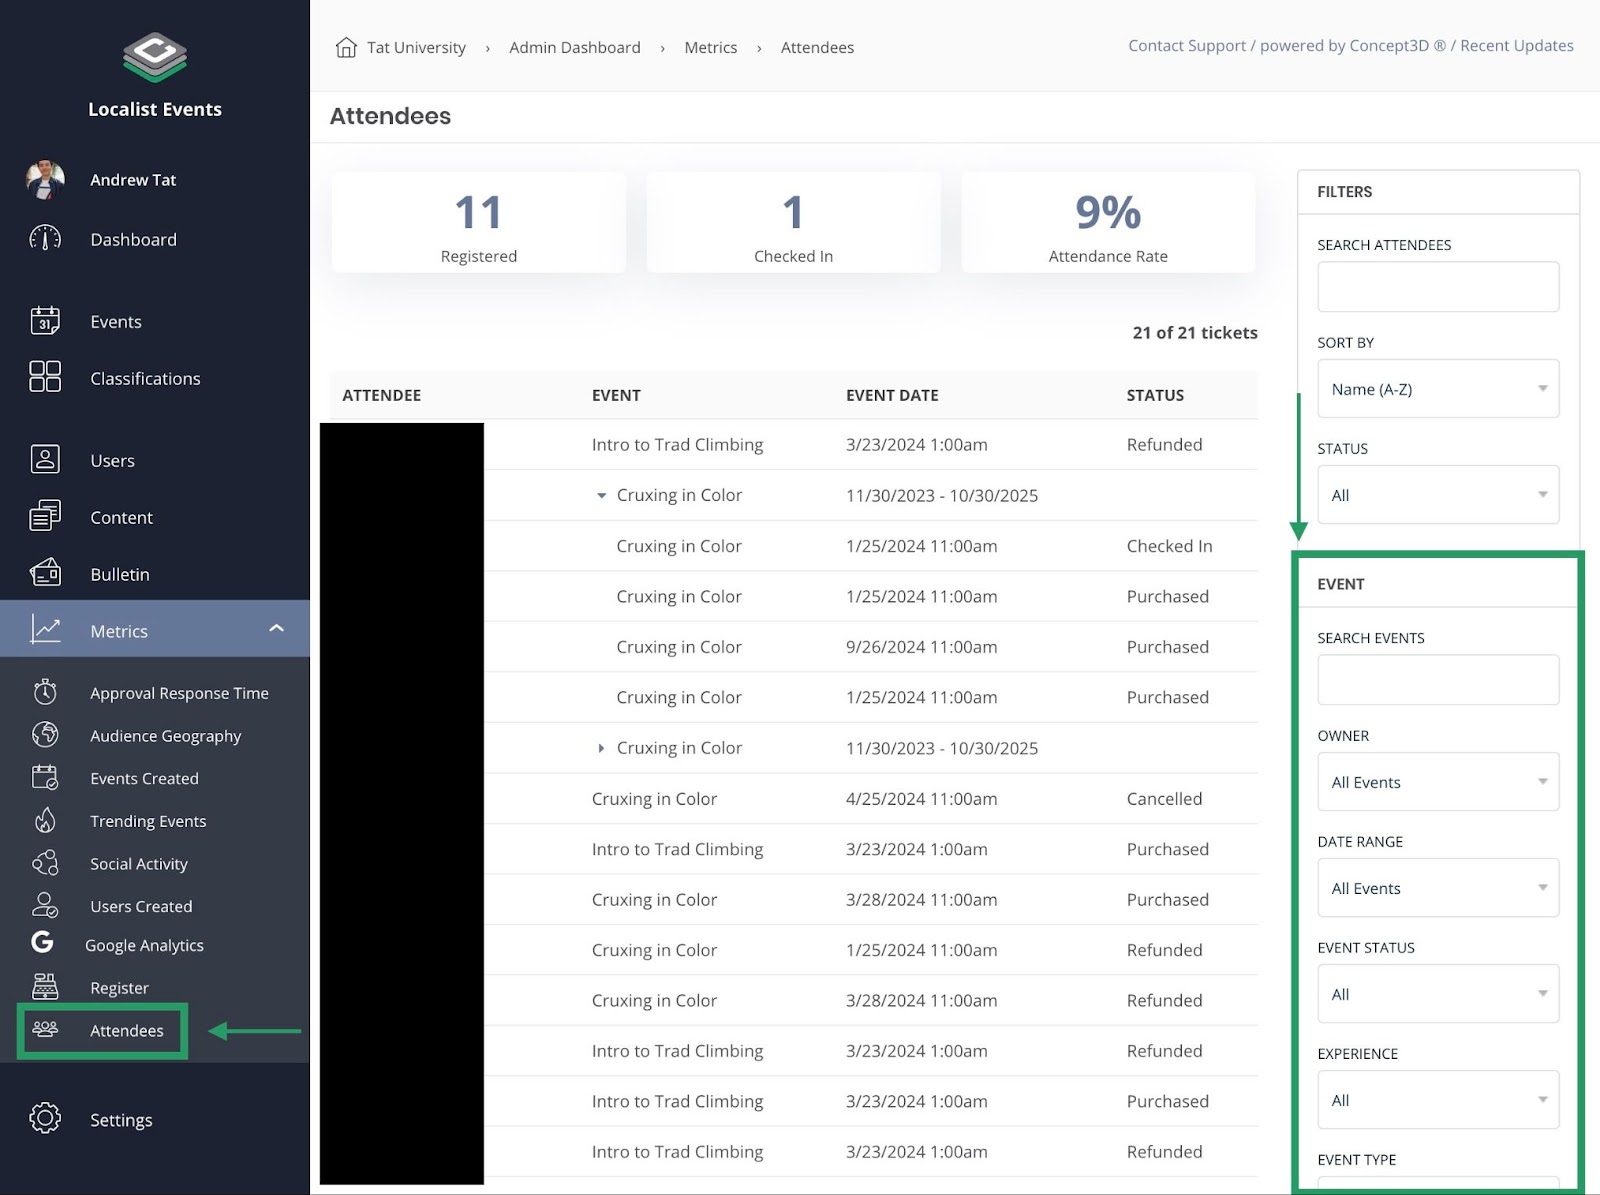Open Google Analytics using the G icon

43,943
